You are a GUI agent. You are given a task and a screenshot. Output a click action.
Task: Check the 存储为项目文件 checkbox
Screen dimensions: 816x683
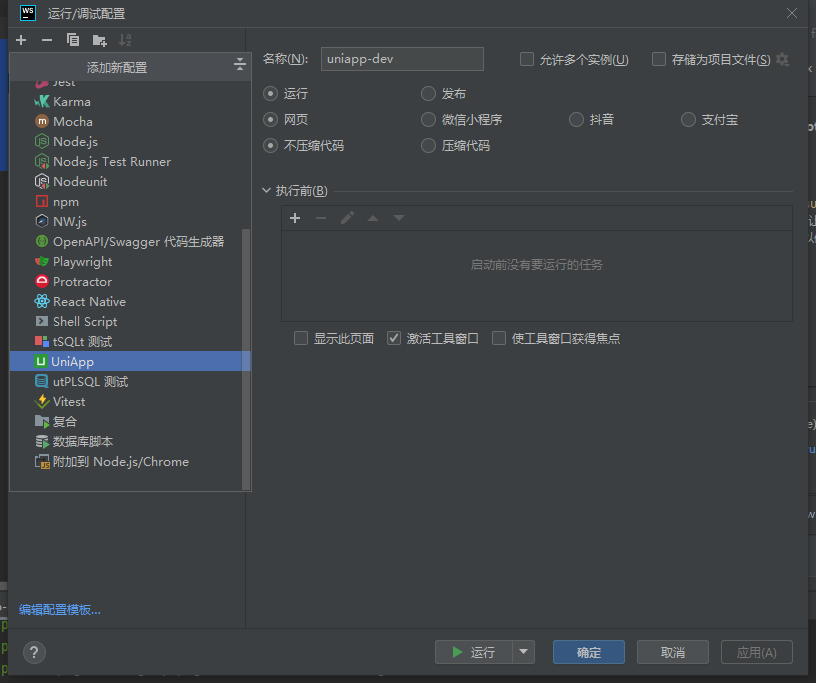tap(659, 60)
